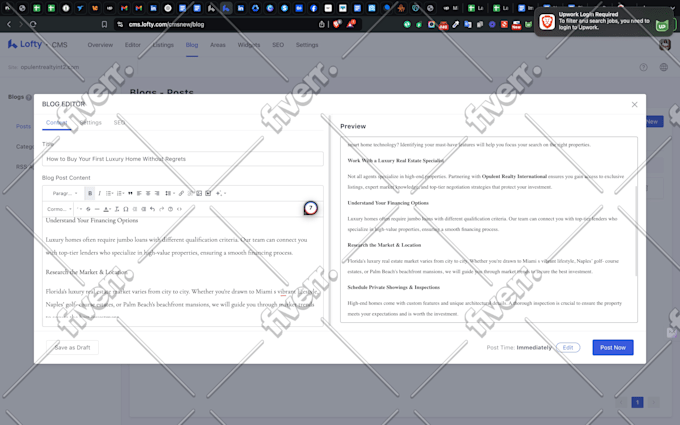Screen dimensions: 680x425
Task: Select Posts in the Blogs sidebar
Action: tap(23, 126)
